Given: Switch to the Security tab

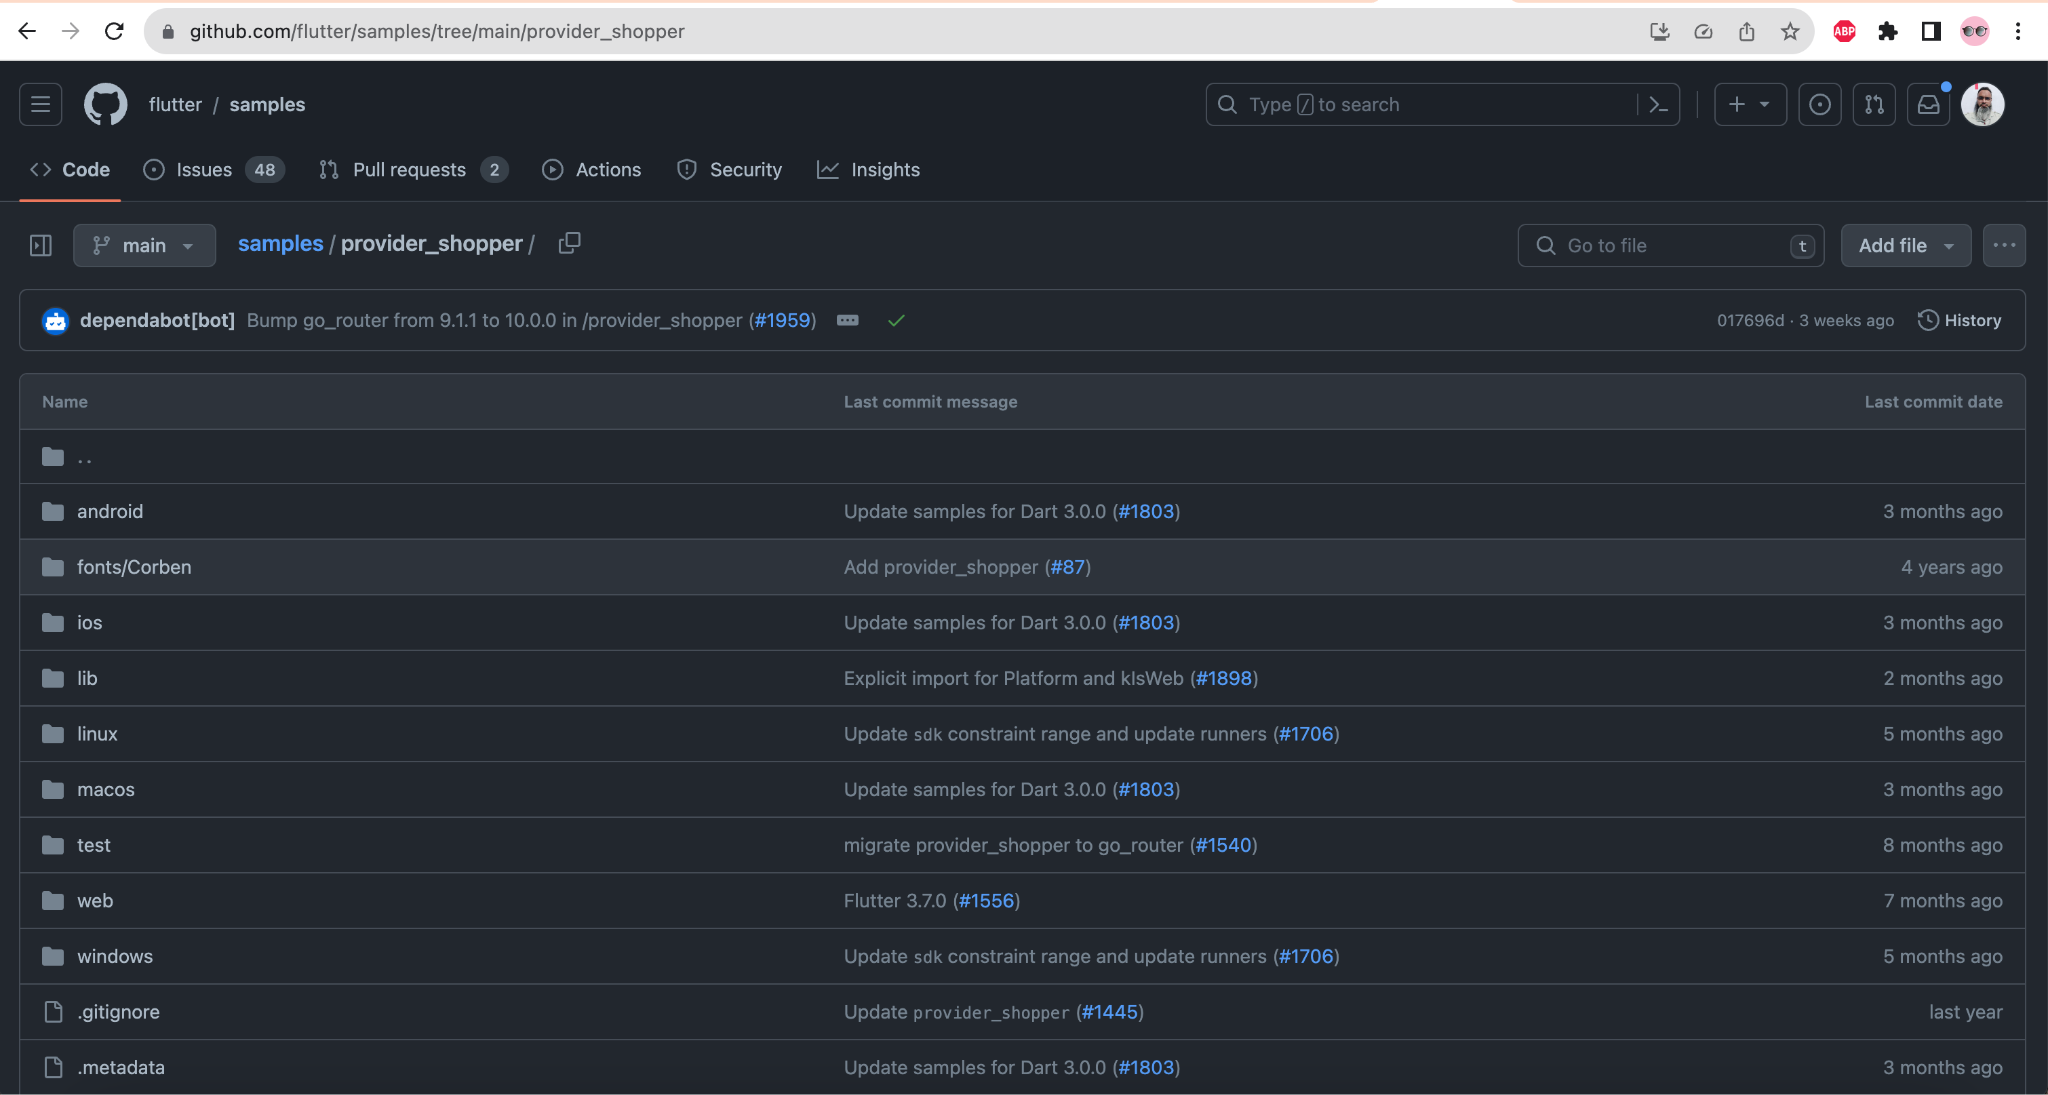Looking at the screenshot, I should [729, 170].
